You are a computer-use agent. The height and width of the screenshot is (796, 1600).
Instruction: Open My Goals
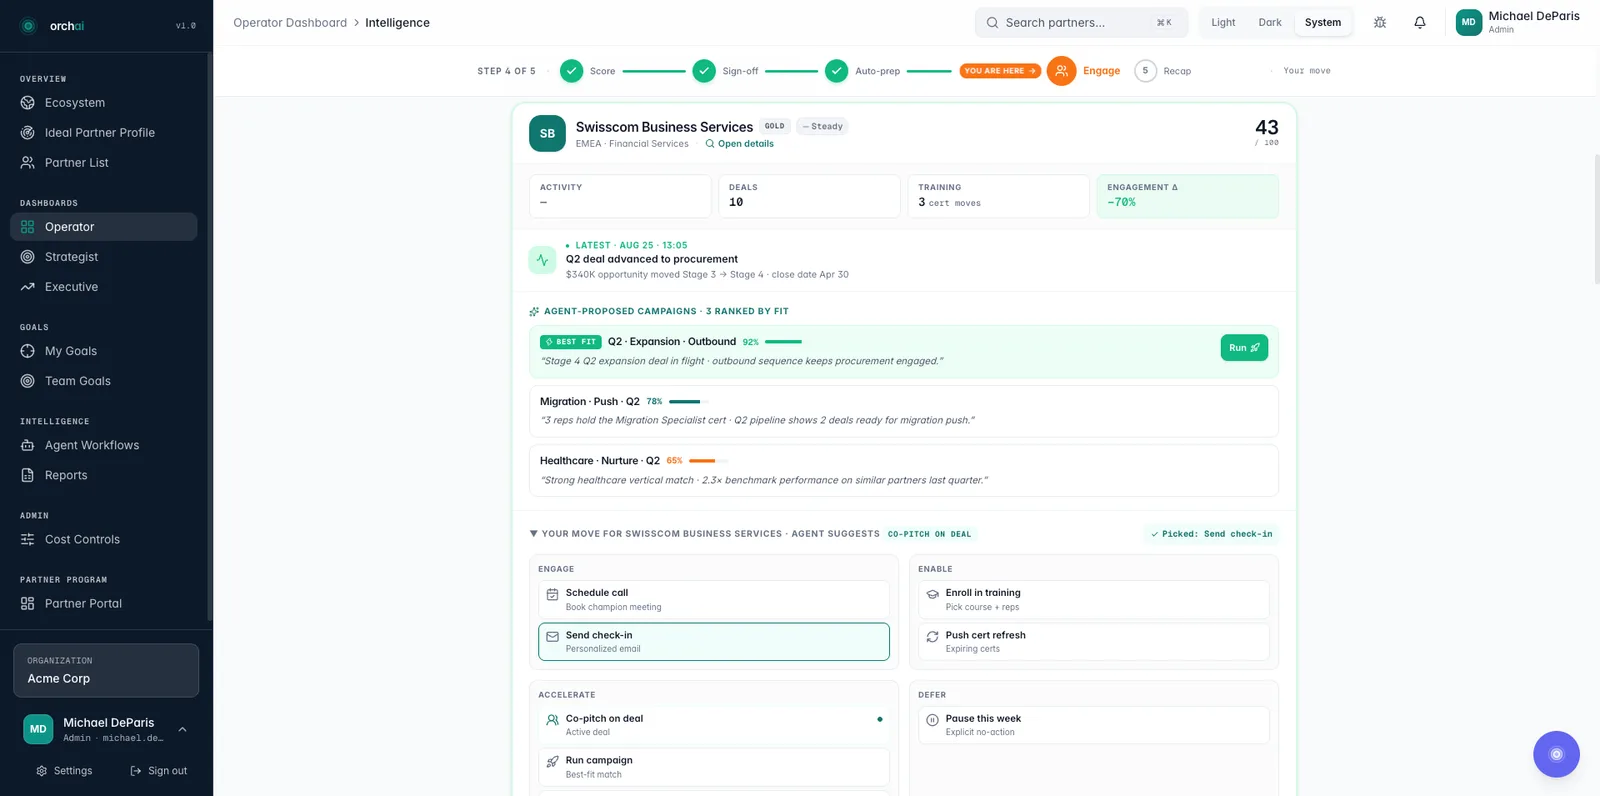[x=104, y=351]
